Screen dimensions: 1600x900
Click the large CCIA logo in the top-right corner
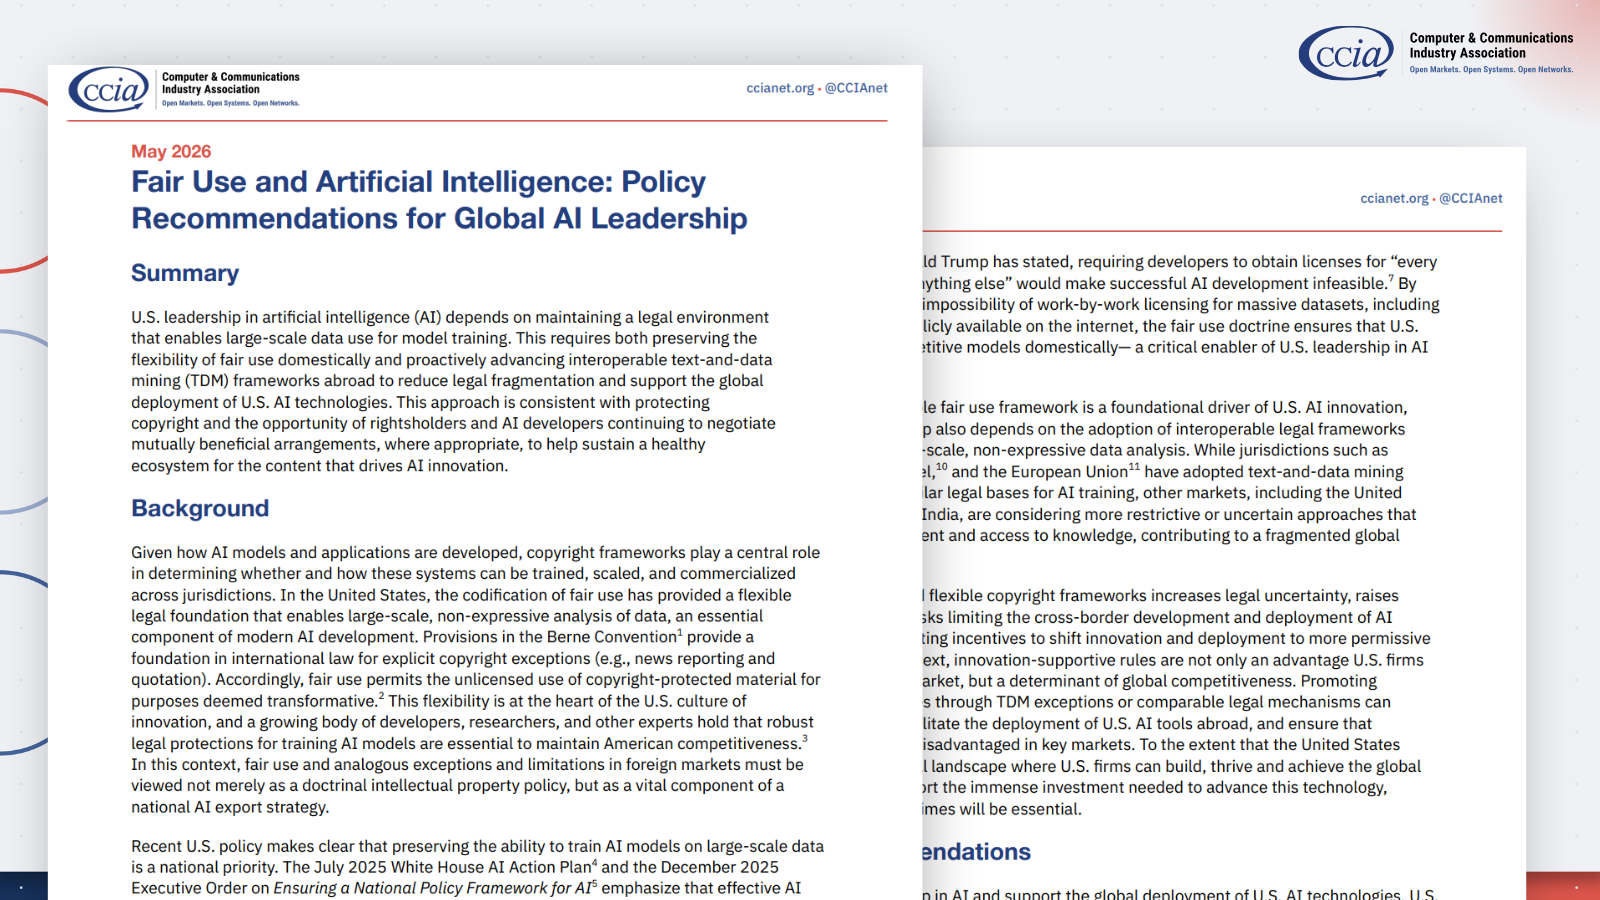(1346, 53)
